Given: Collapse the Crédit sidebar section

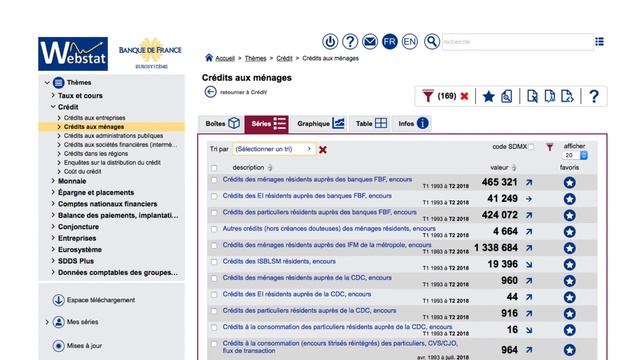Looking at the screenshot, I should tap(53, 107).
